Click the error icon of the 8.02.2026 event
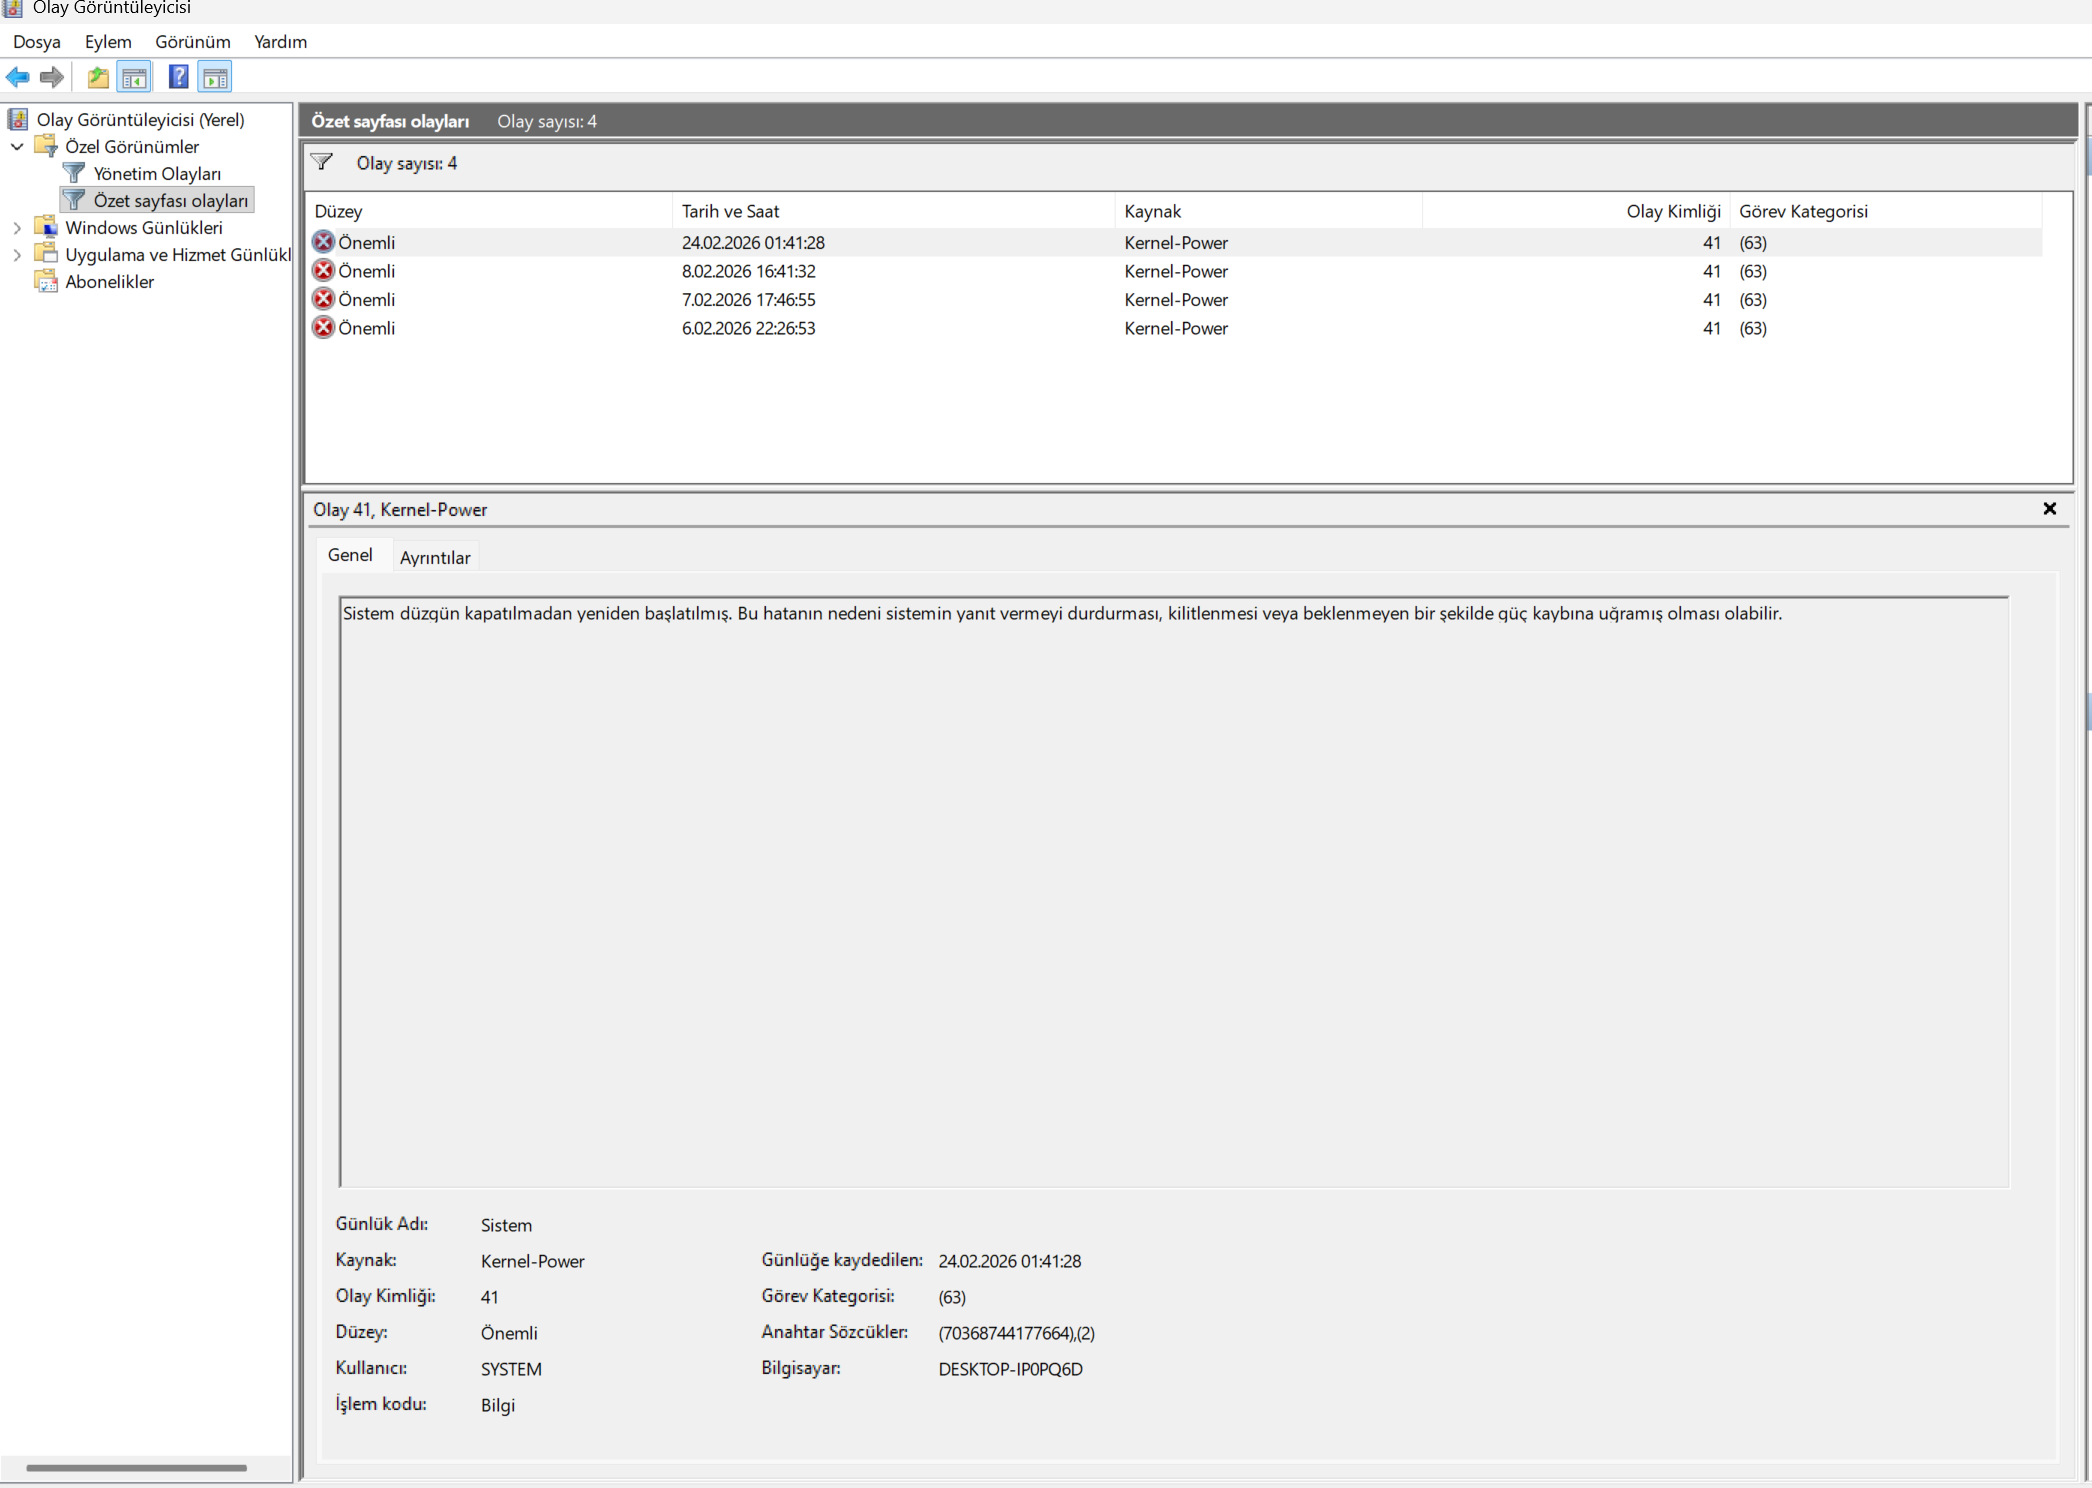The image size is (2092, 1488). (323, 270)
